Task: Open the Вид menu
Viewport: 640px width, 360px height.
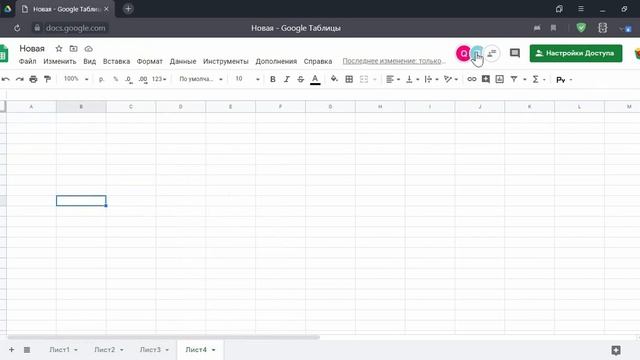Action: pos(89,61)
